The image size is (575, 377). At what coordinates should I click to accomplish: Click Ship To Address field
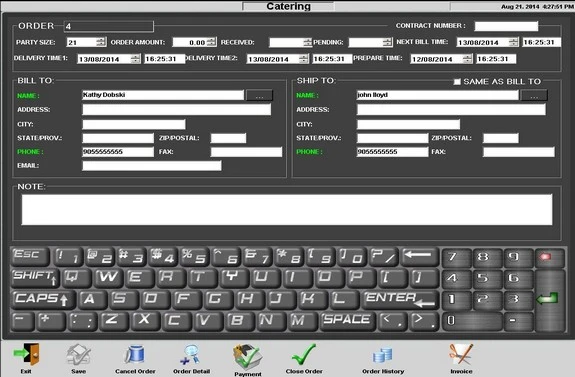[x=451, y=109]
